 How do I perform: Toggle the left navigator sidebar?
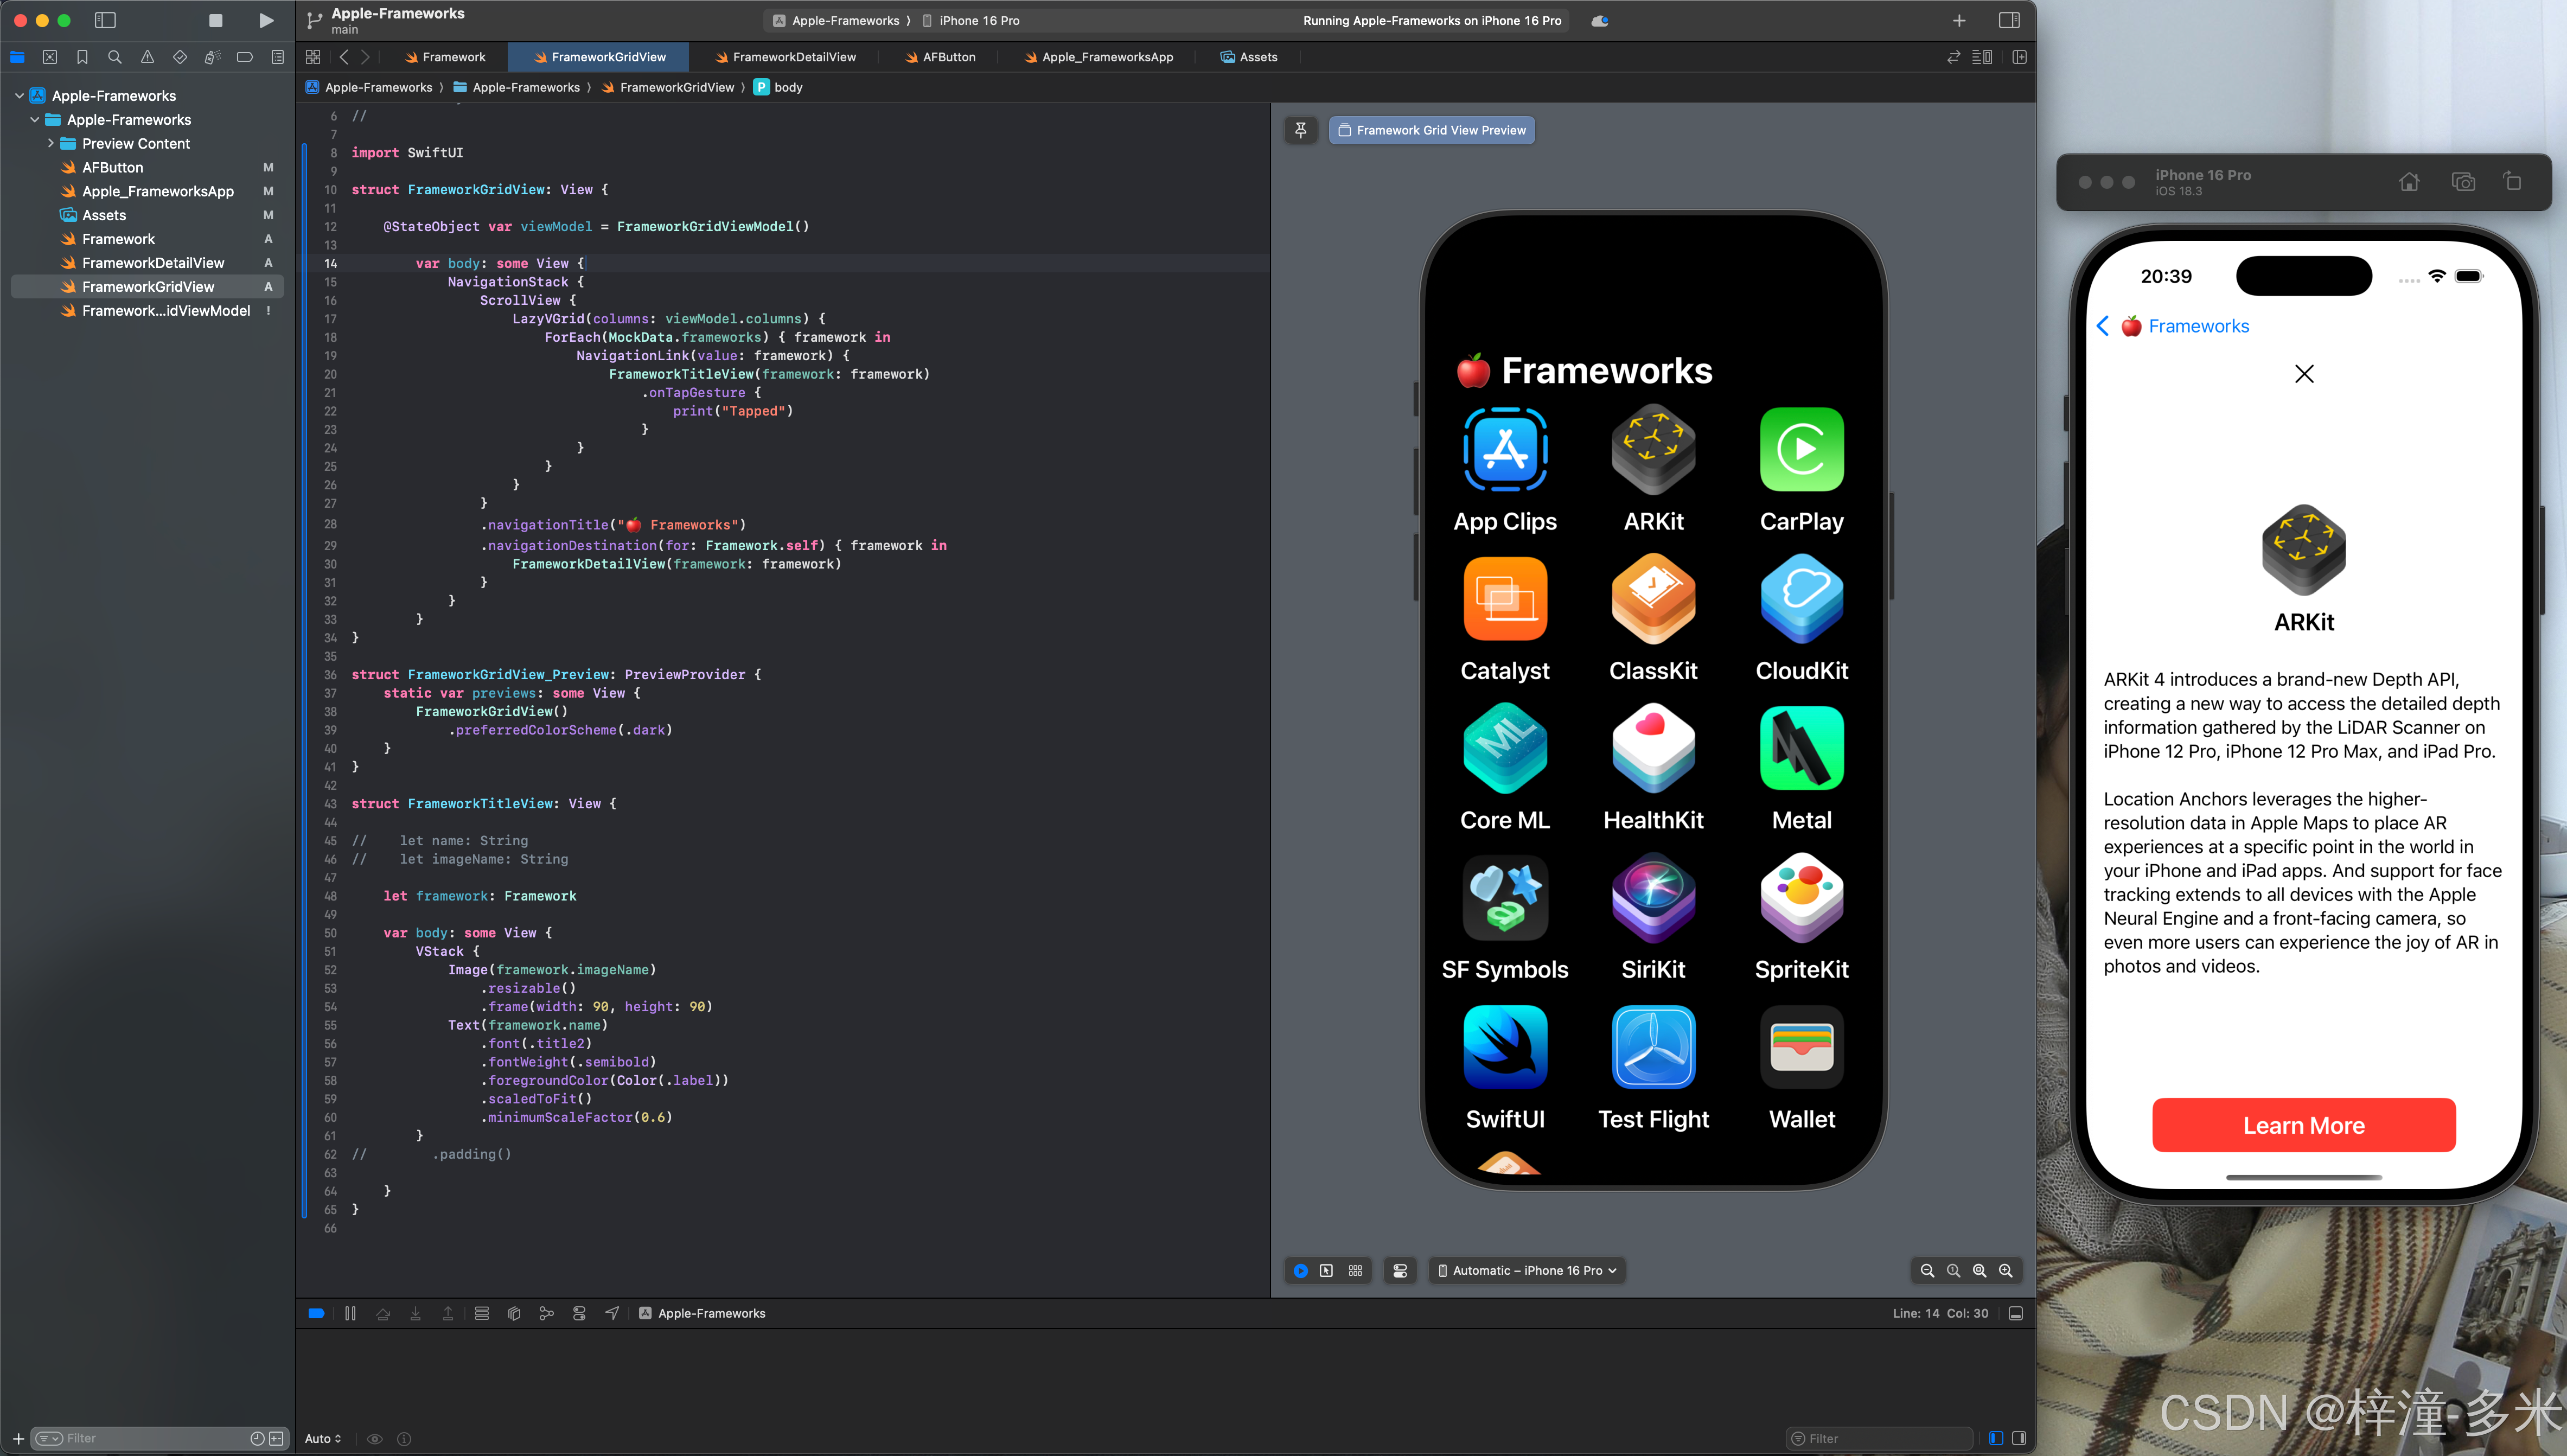pos(105,20)
